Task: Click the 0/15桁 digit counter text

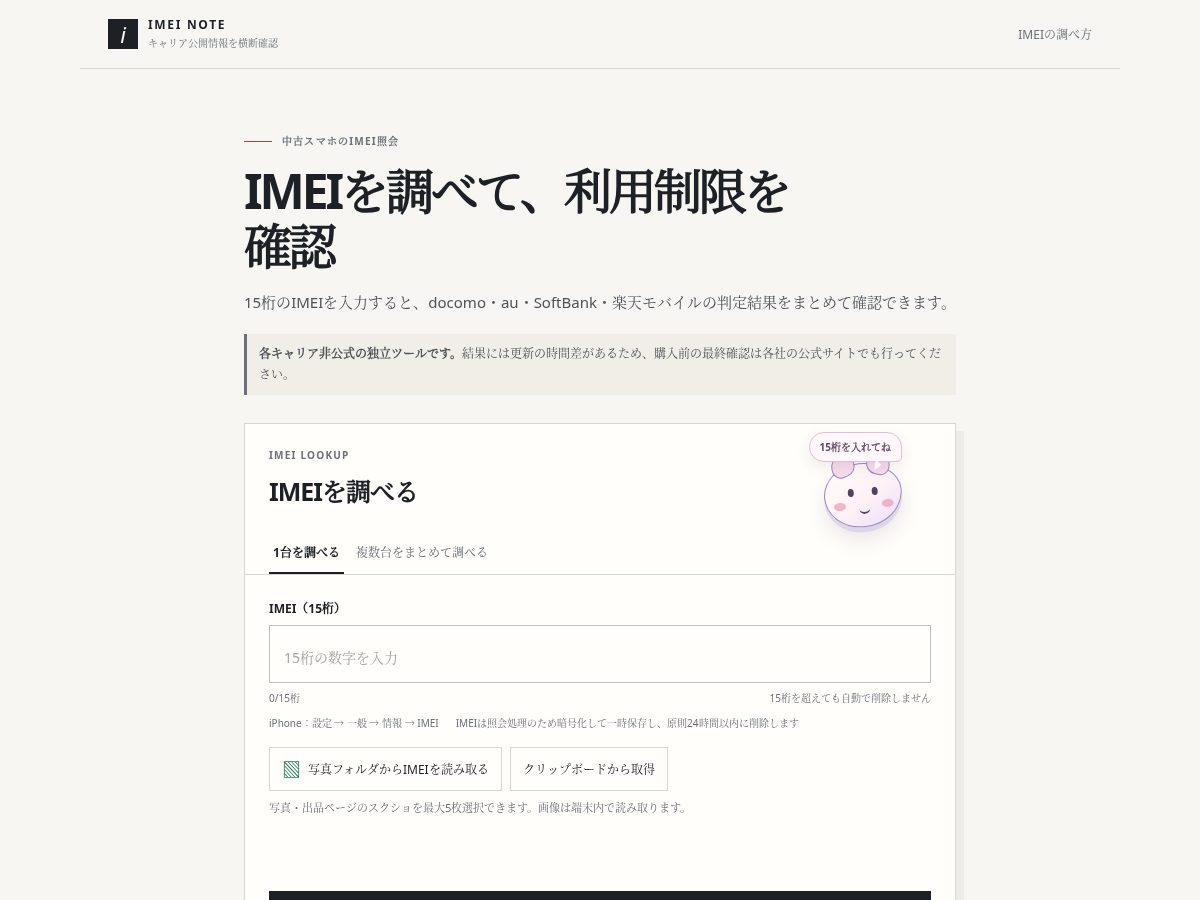Action: pyautogui.click(x=284, y=698)
